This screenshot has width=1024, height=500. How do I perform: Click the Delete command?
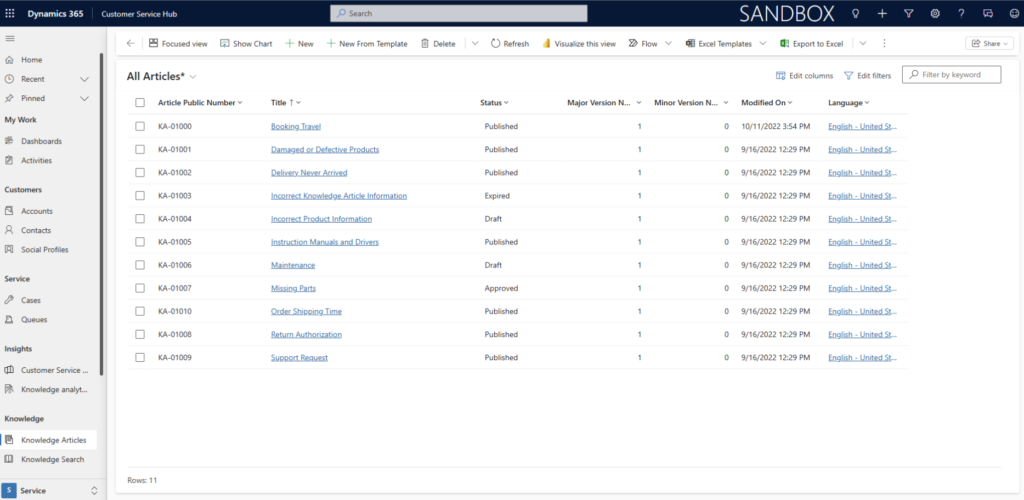click(x=438, y=44)
